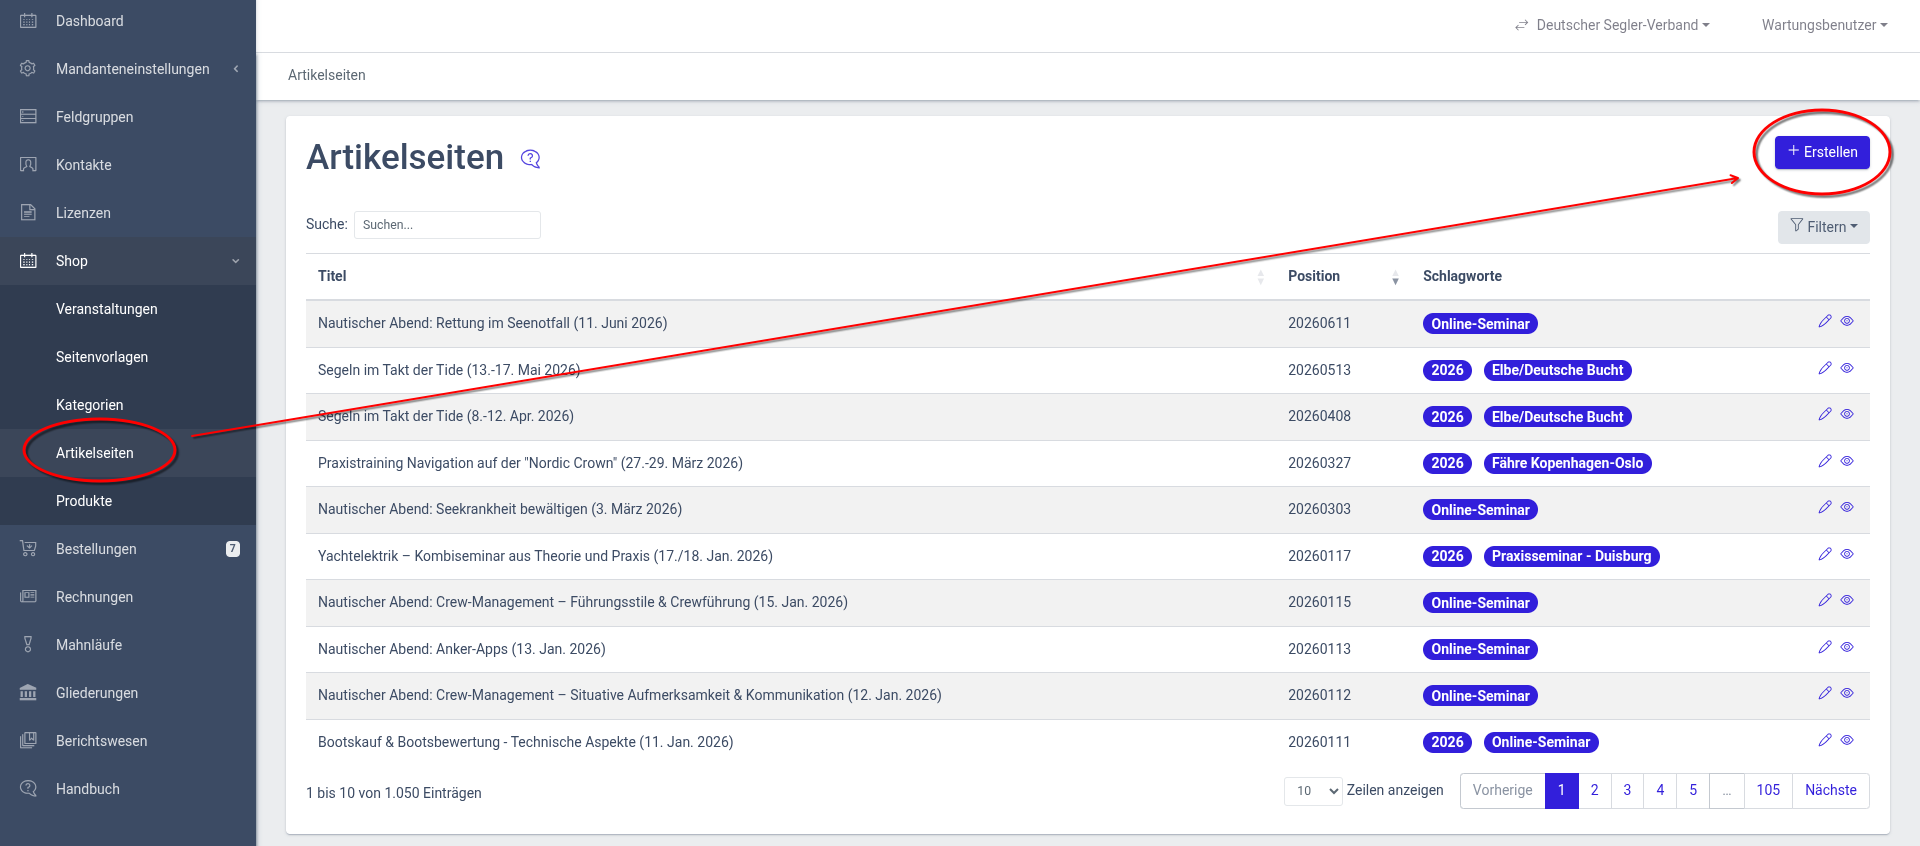Click the edit pencil for the Yachtelektrik Kombiseminar row
Image resolution: width=1920 pixels, height=846 pixels.
(x=1824, y=554)
